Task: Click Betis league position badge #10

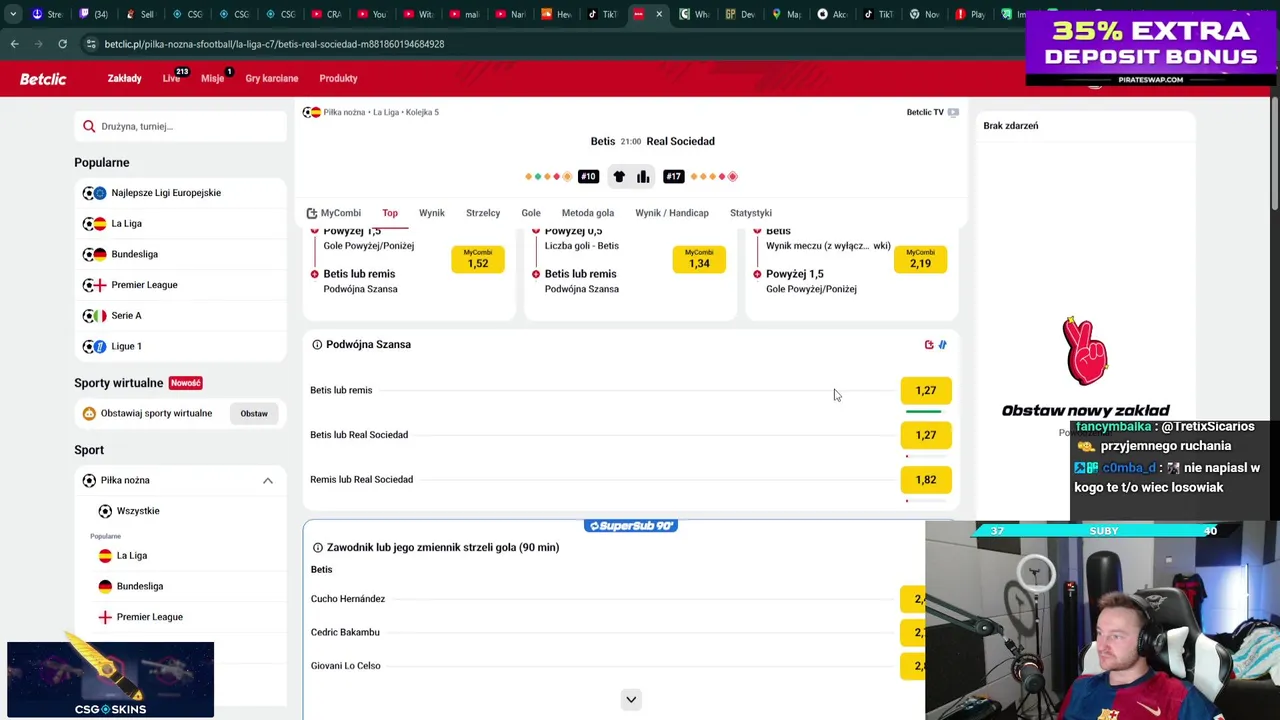Action: tap(588, 177)
